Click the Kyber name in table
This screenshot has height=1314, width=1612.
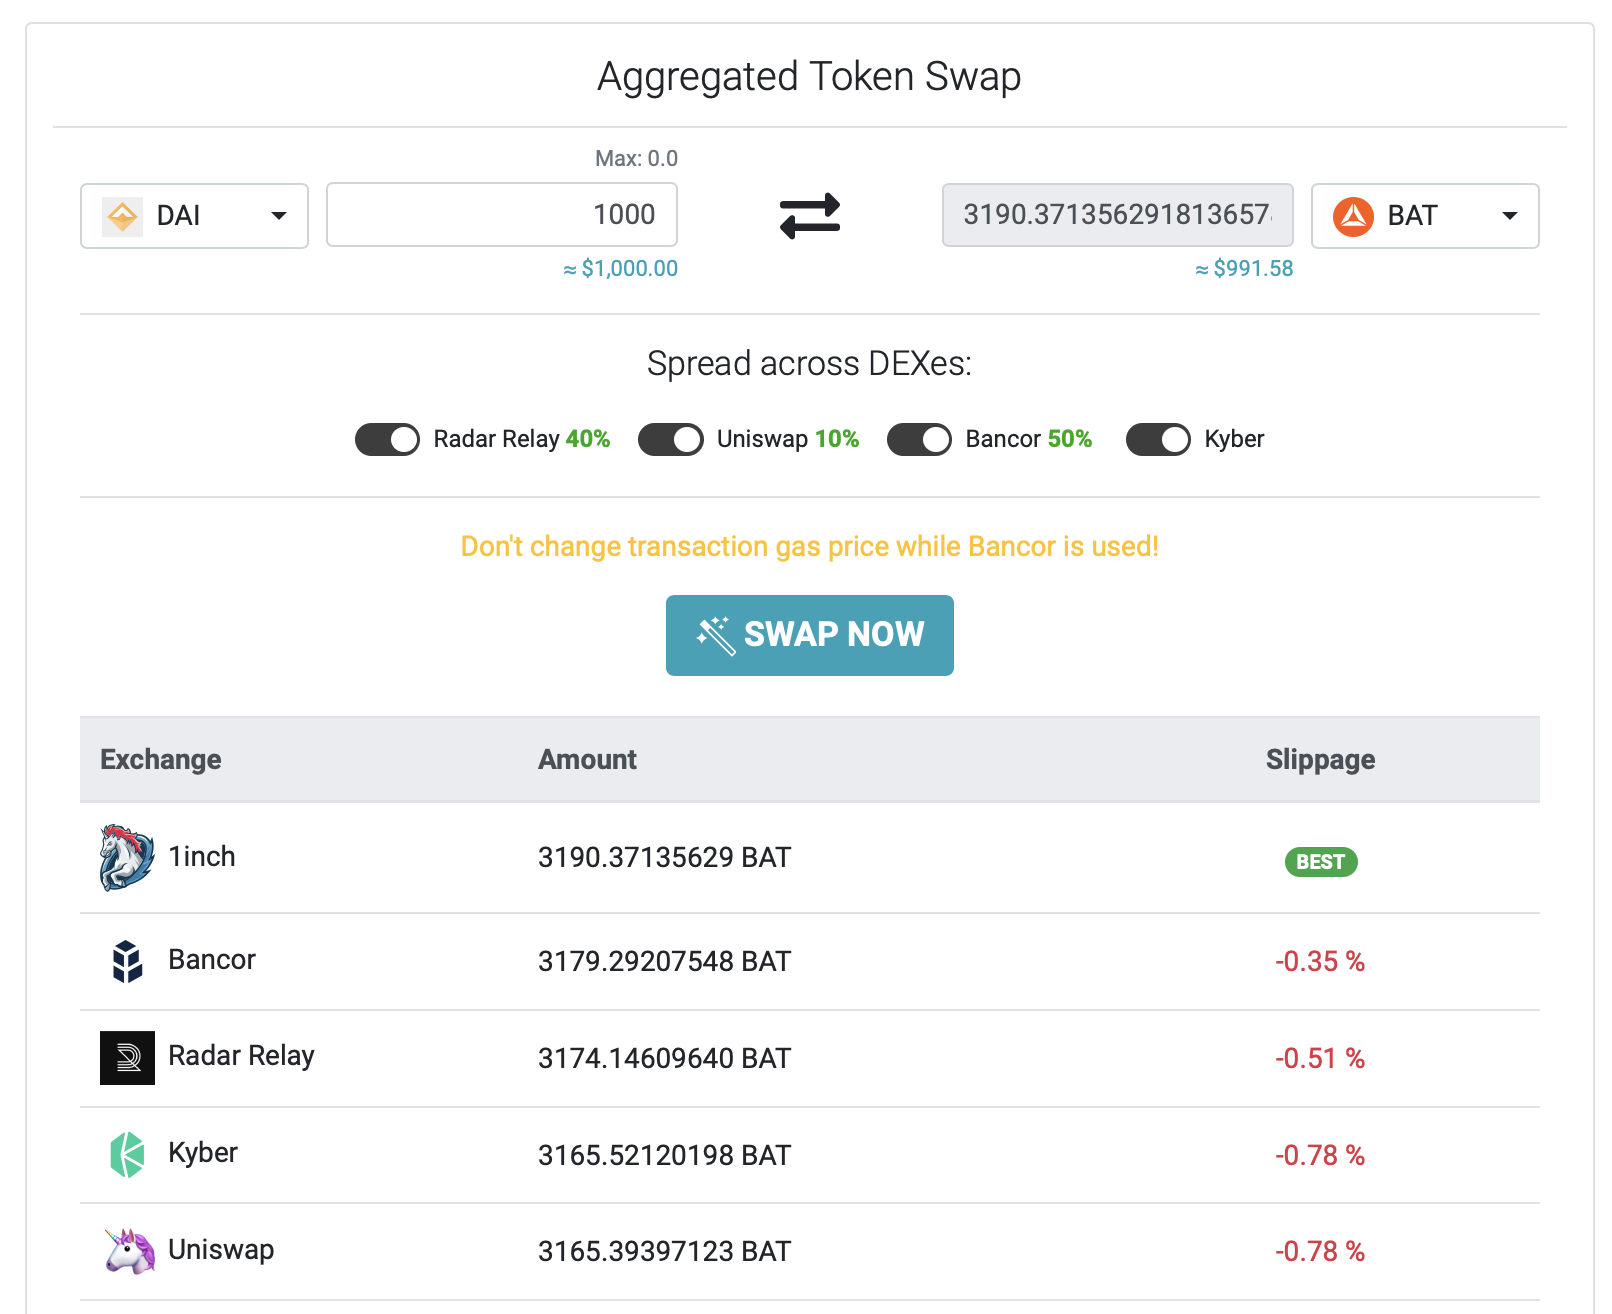click(203, 1153)
